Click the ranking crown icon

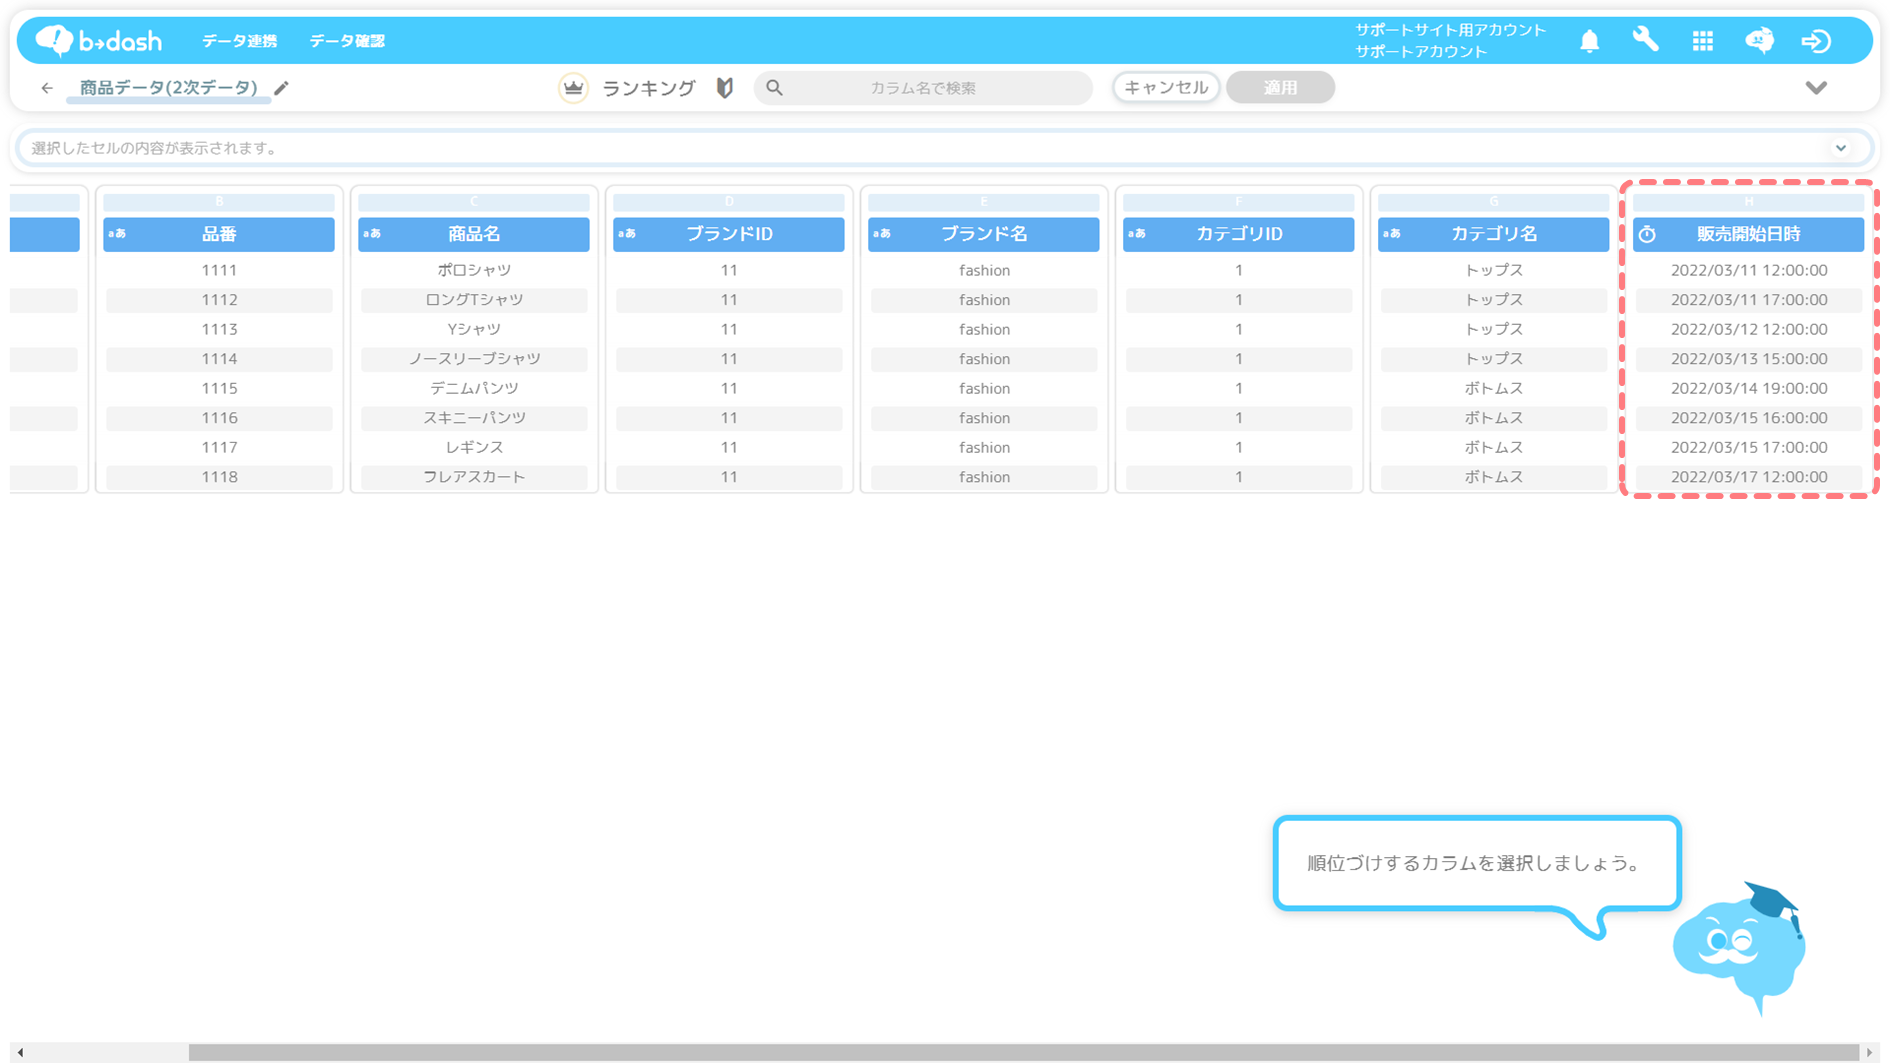pos(573,88)
